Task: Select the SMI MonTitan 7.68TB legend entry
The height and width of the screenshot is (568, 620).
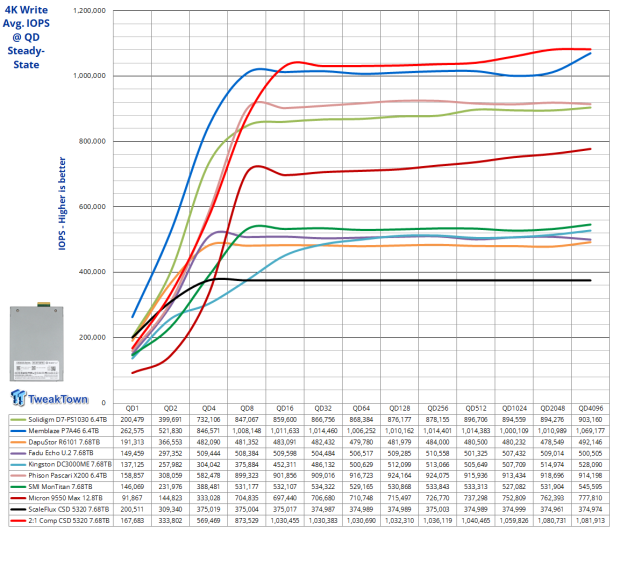Action: click(61, 487)
